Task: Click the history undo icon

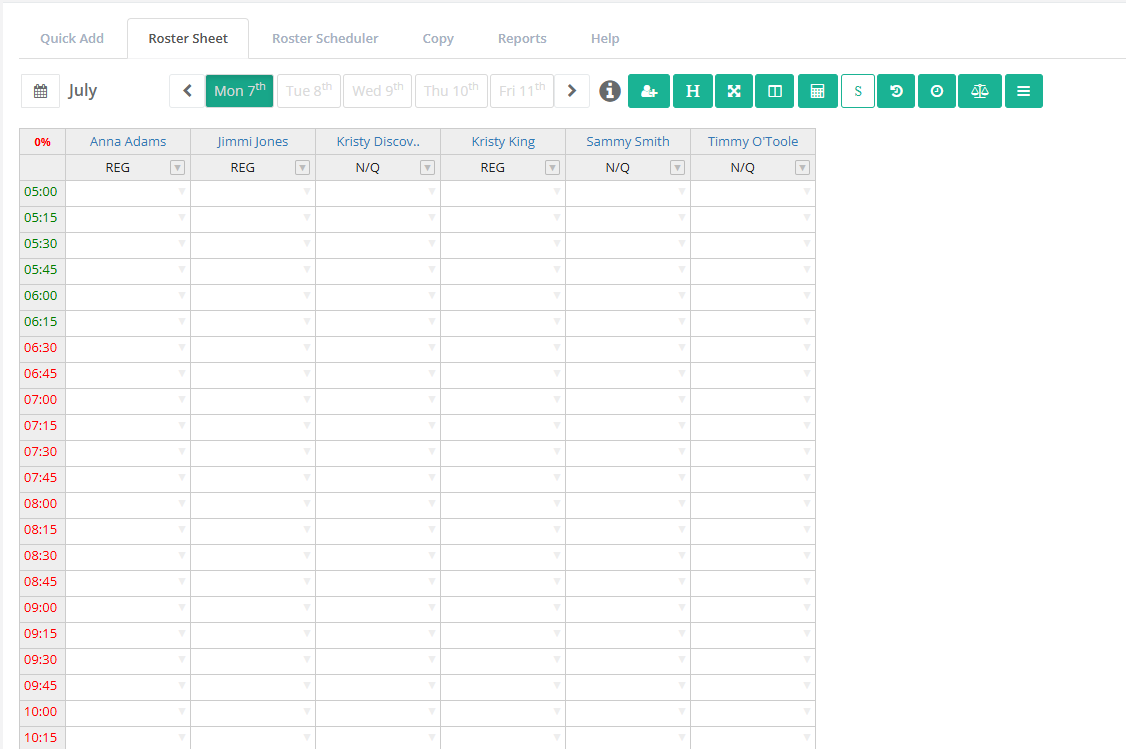Action: pos(896,91)
